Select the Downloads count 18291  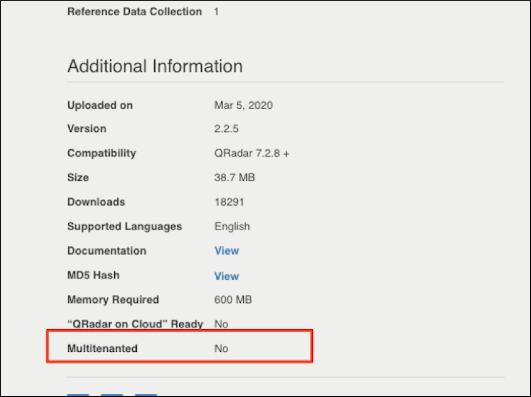point(229,202)
